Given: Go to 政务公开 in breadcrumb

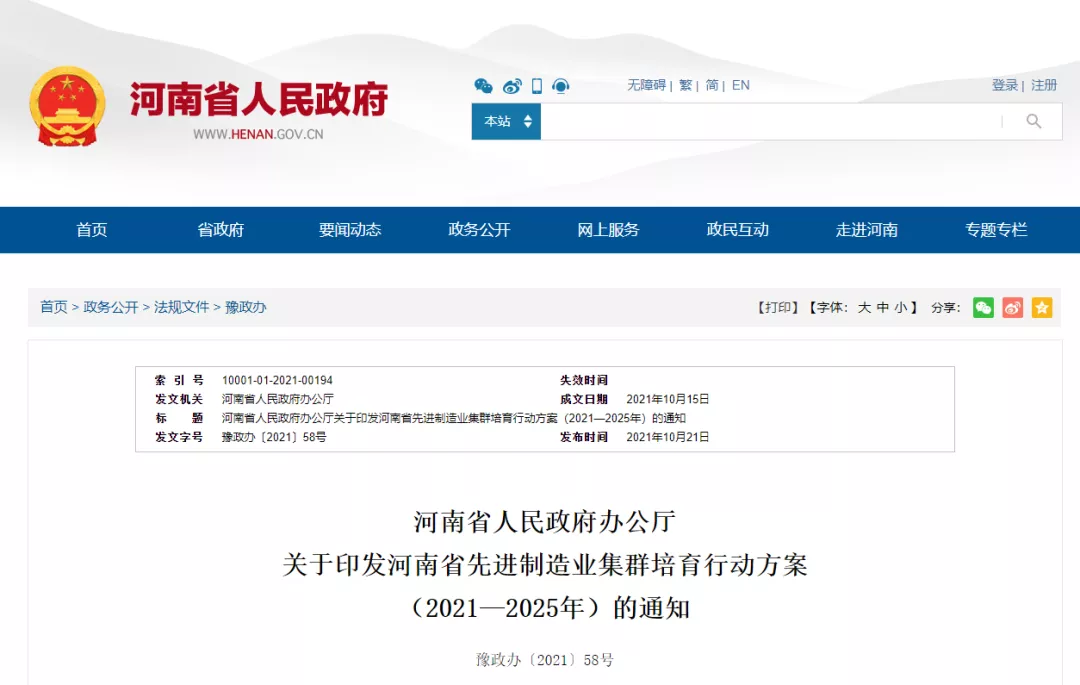Looking at the screenshot, I should coord(111,307).
